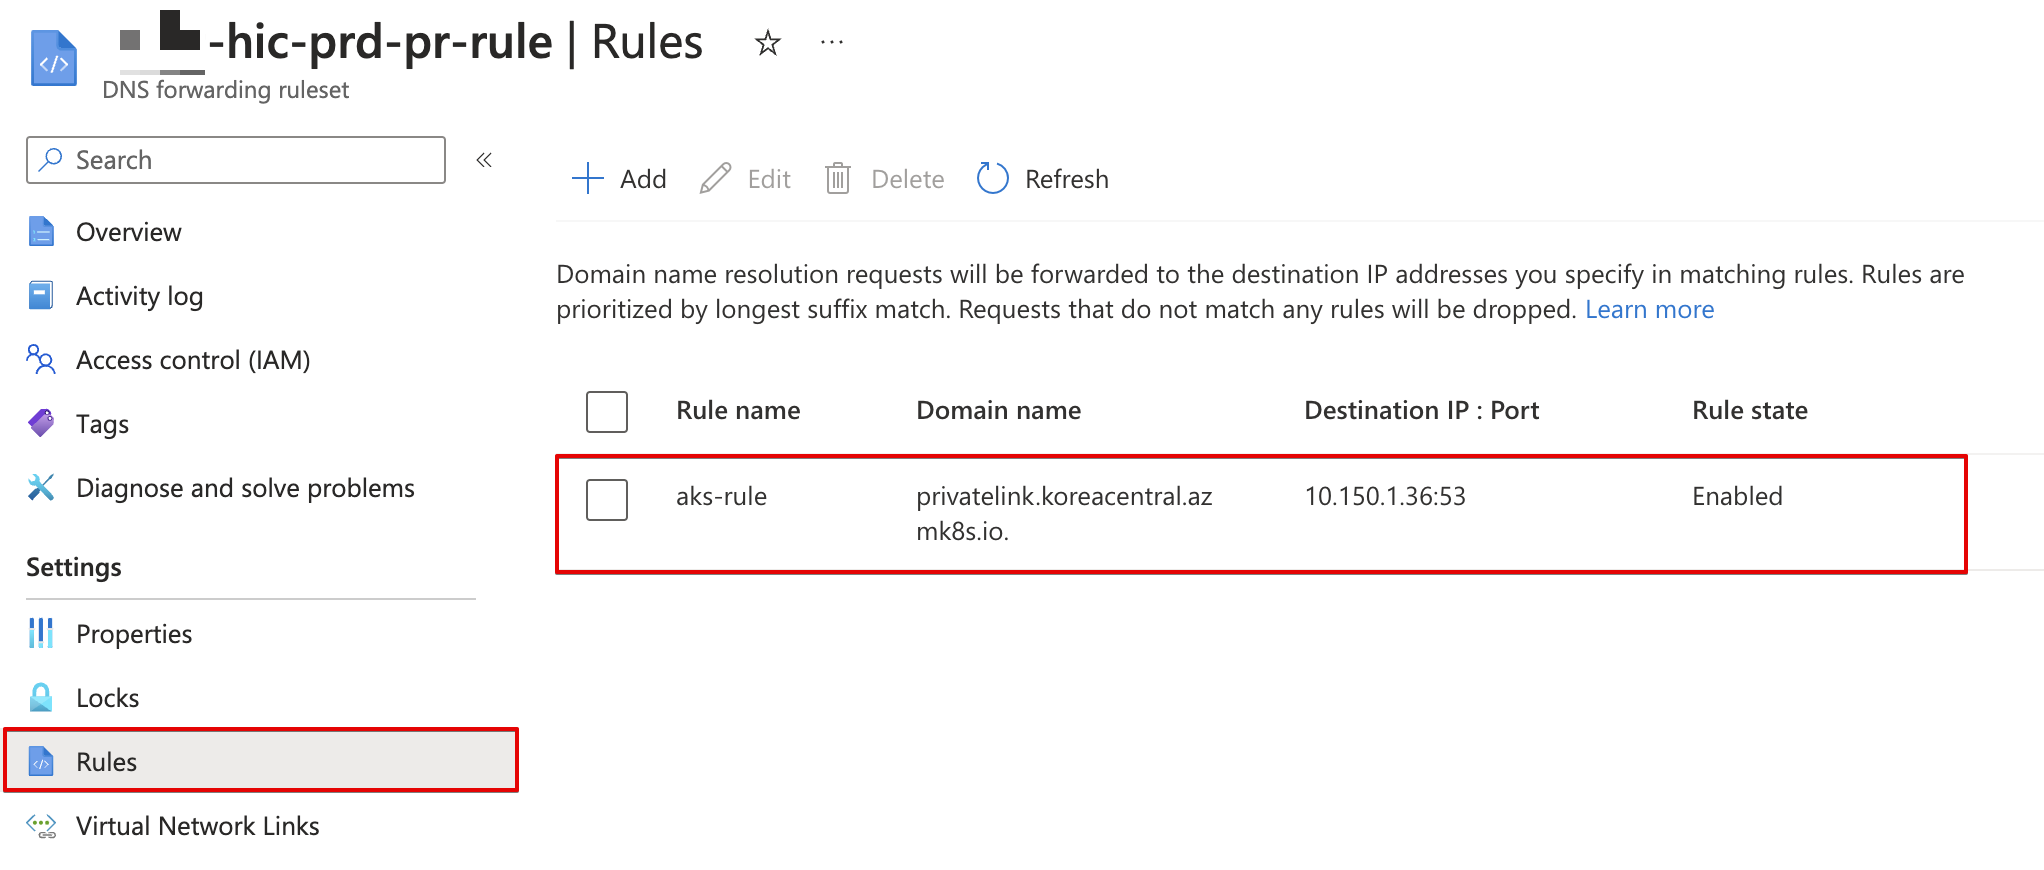Image resolution: width=2044 pixels, height=870 pixels.
Task: Click the Enabled rule state cell
Action: click(1737, 496)
